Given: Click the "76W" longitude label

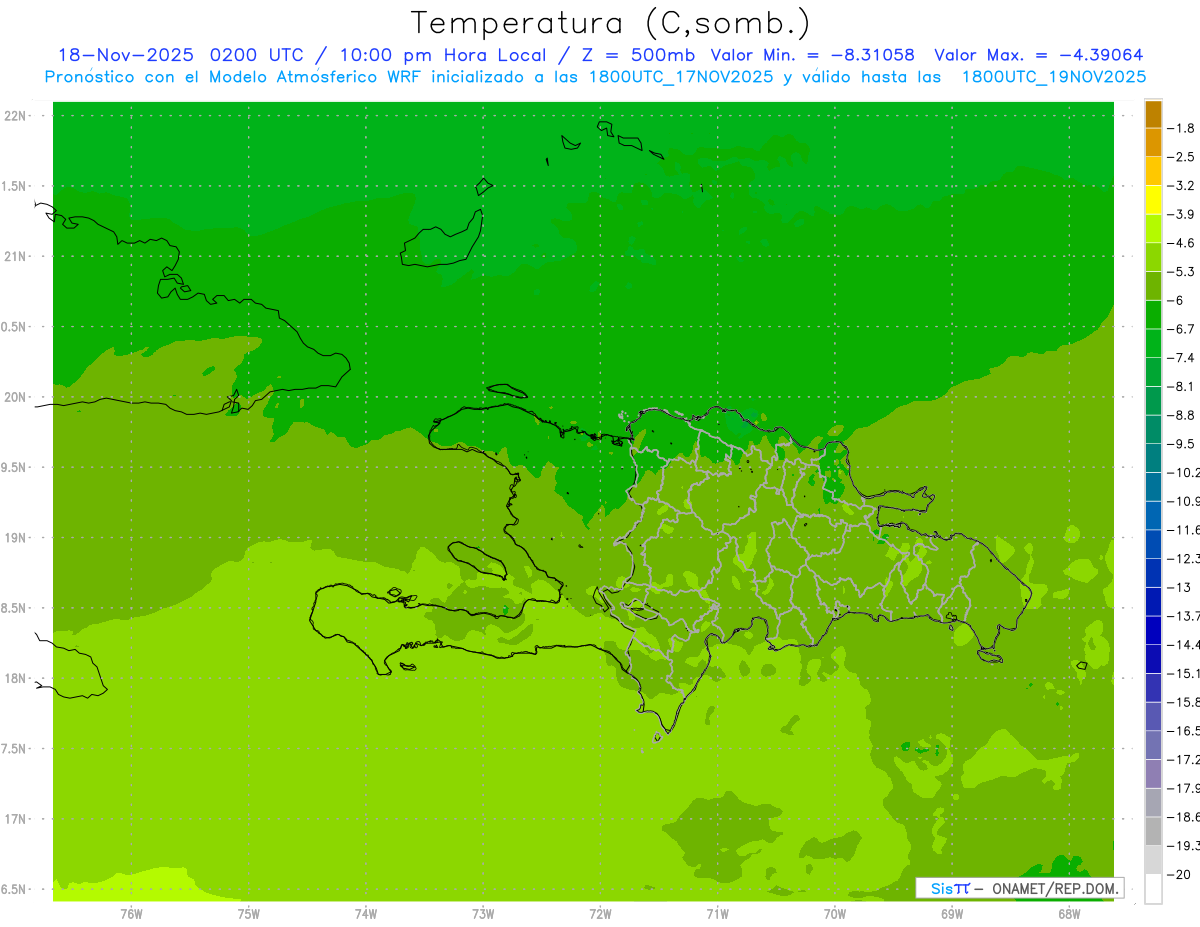Looking at the screenshot, I should tap(131, 913).
